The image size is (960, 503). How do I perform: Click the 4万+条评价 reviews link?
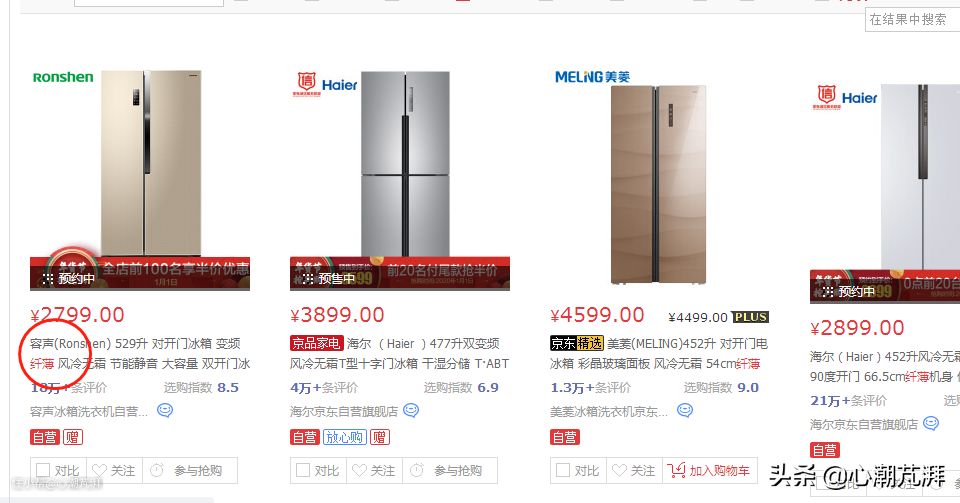point(324,387)
